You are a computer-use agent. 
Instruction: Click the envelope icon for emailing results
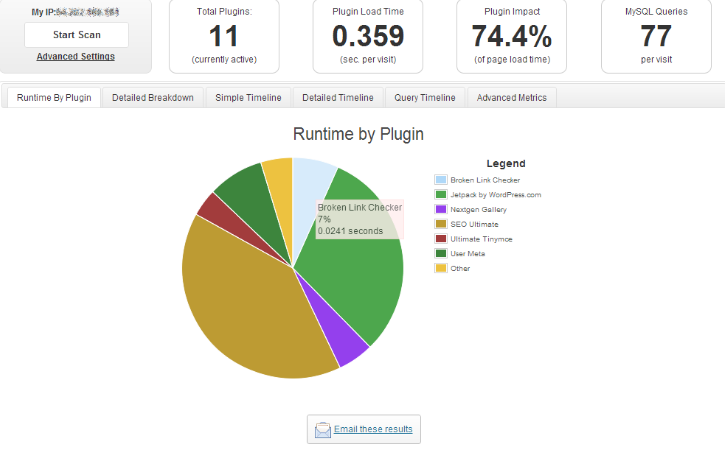point(323,430)
